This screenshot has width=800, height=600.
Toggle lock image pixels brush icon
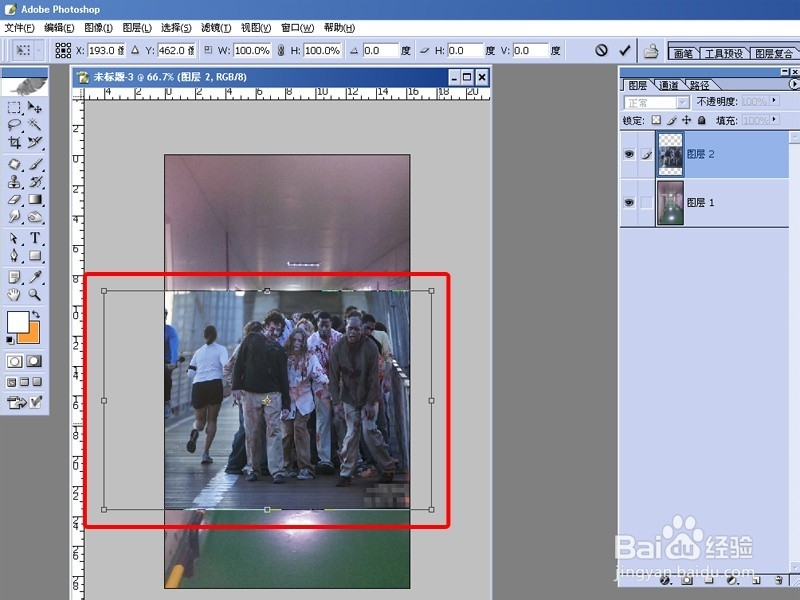tap(671, 120)
